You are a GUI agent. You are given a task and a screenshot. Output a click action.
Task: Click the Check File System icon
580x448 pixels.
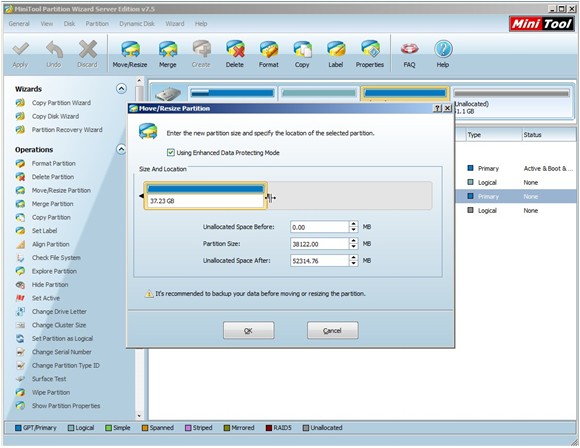click(20, 258)
